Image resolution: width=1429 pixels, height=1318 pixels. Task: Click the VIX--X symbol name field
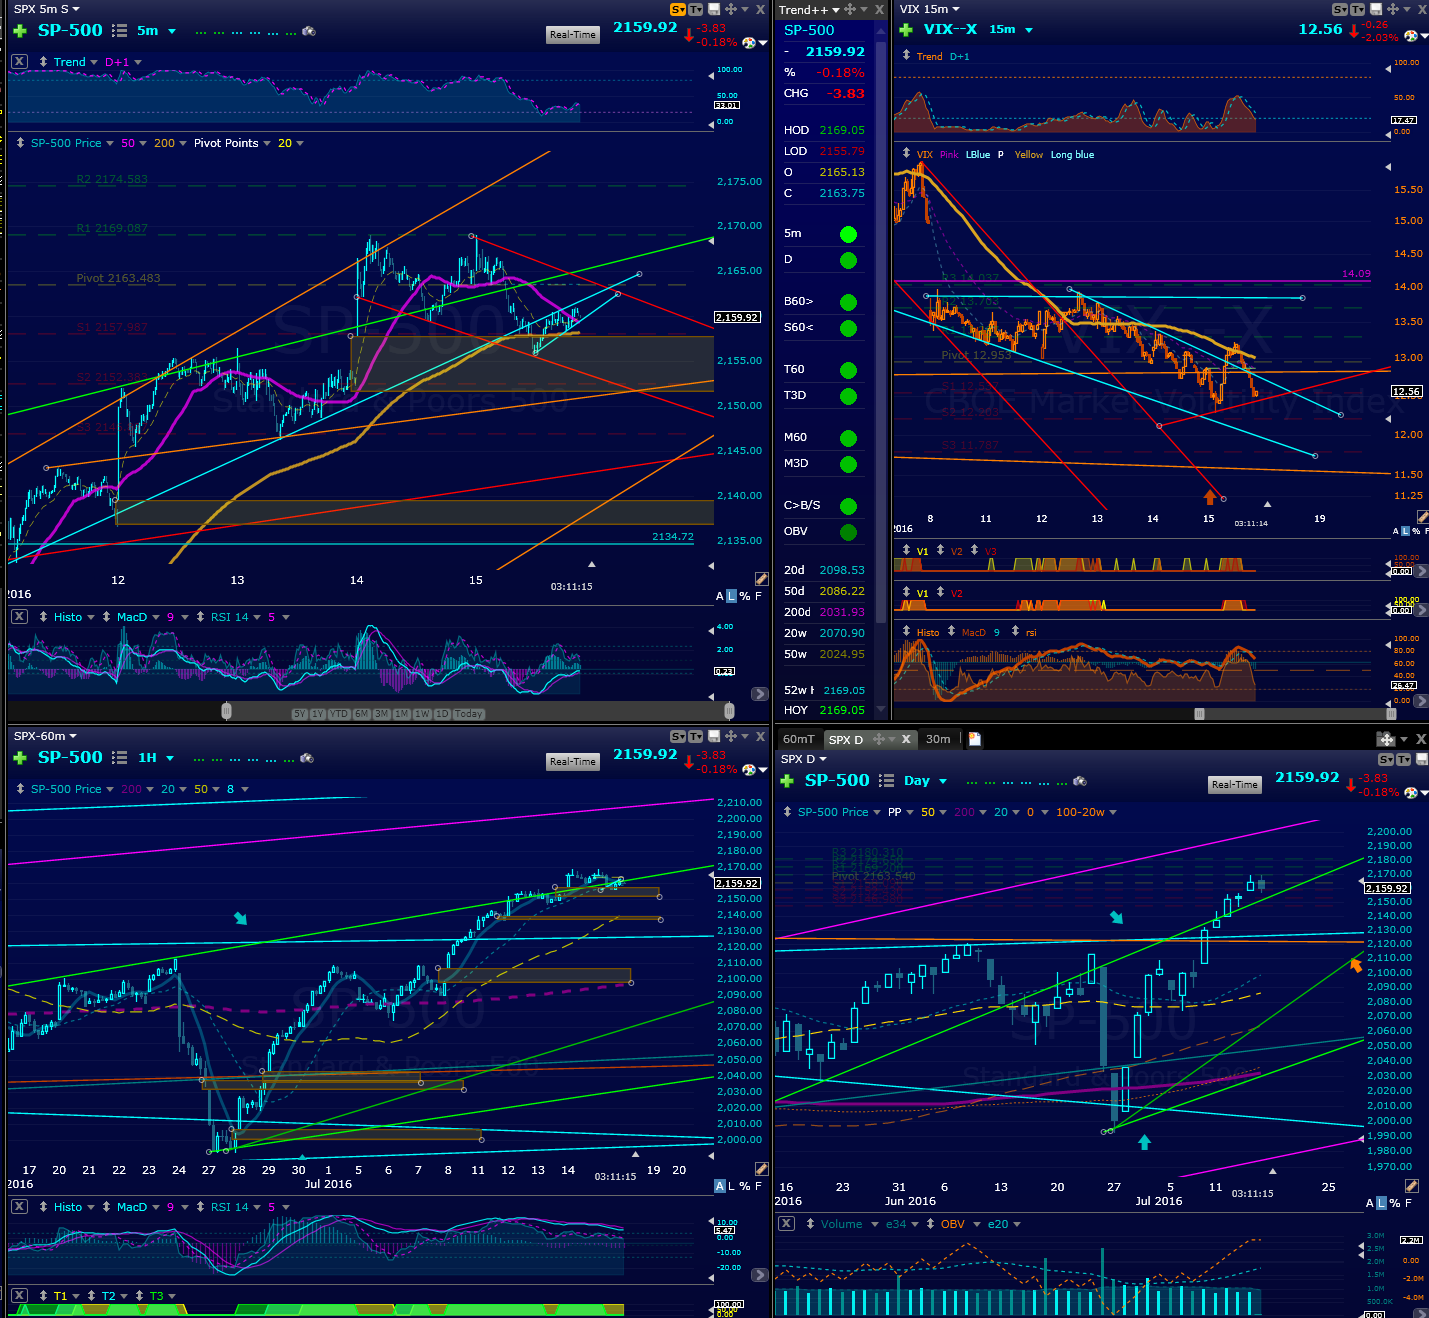(x=950, y=30)
